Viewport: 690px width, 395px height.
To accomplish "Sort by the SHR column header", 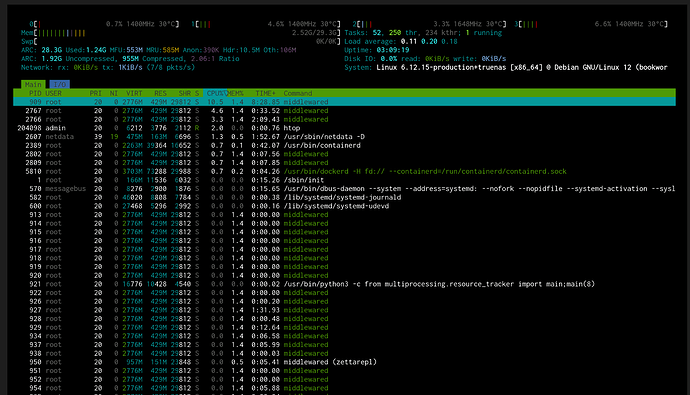I will click(x=184, y=93).
